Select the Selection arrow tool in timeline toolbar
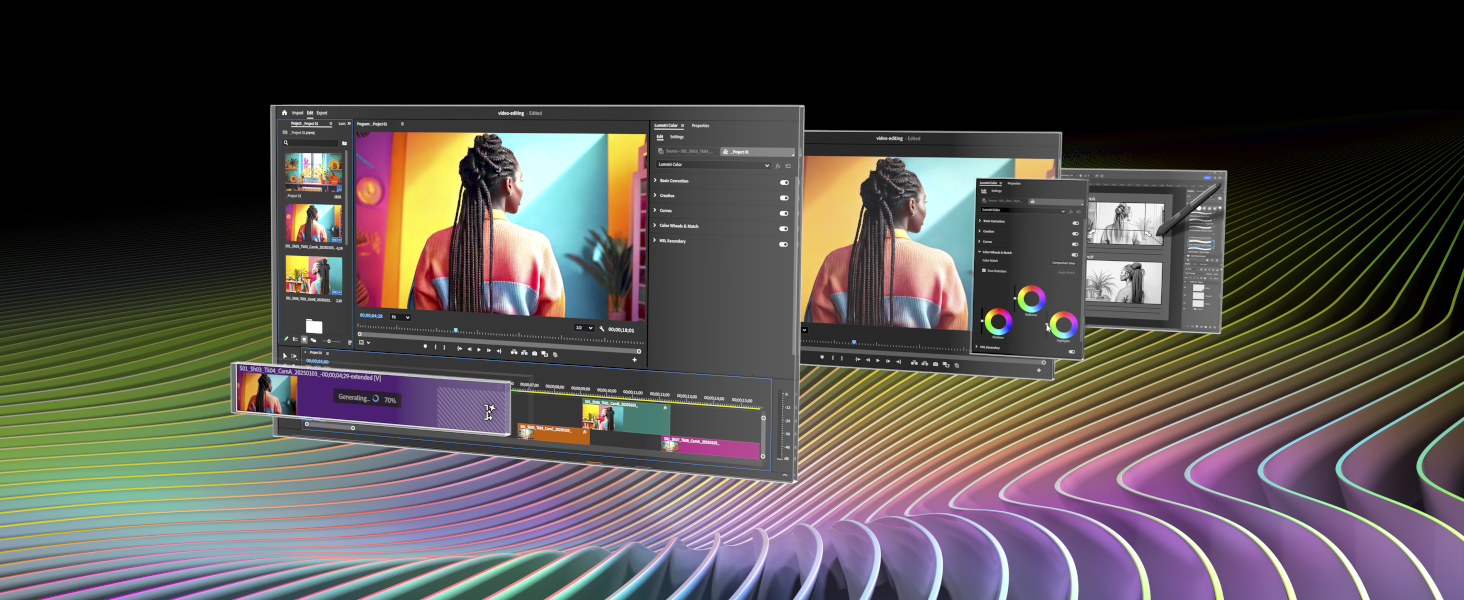The image size is (1464, 600). pyautogui.click(x=284, y=355)
